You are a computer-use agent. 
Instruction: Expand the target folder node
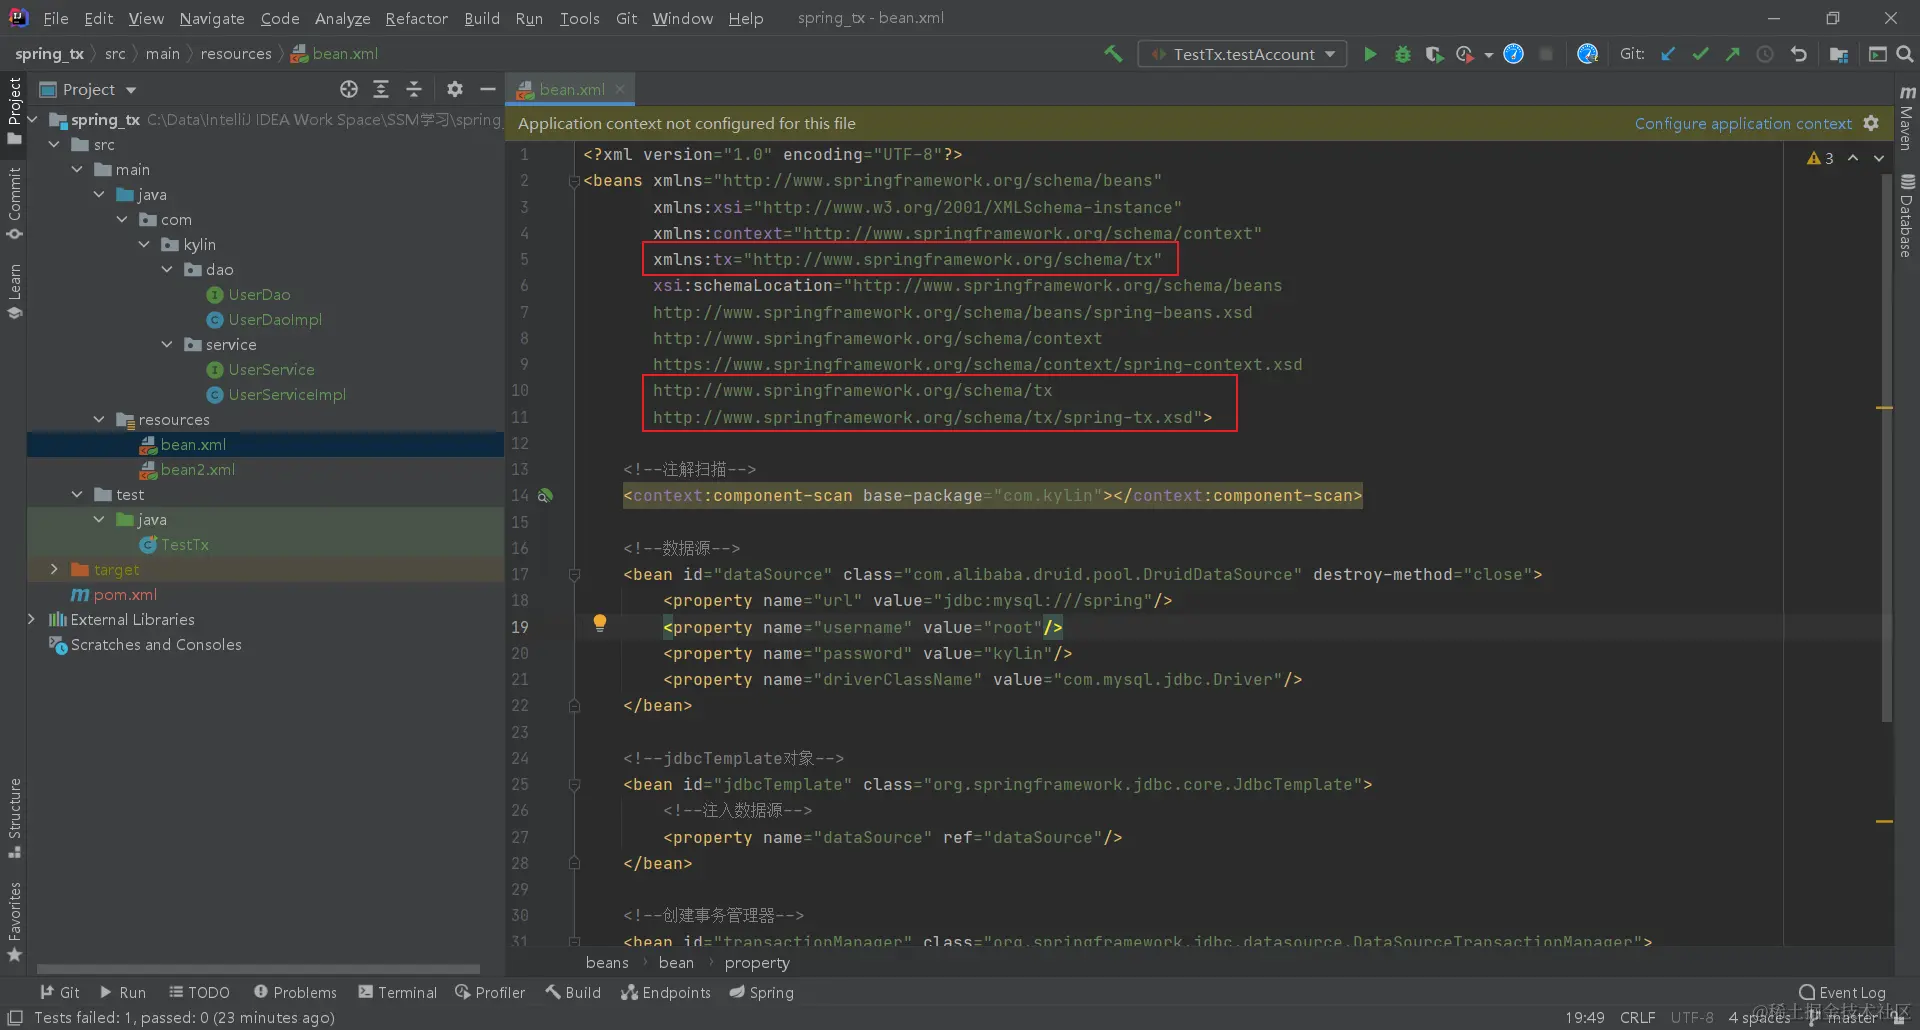(55, 570)
